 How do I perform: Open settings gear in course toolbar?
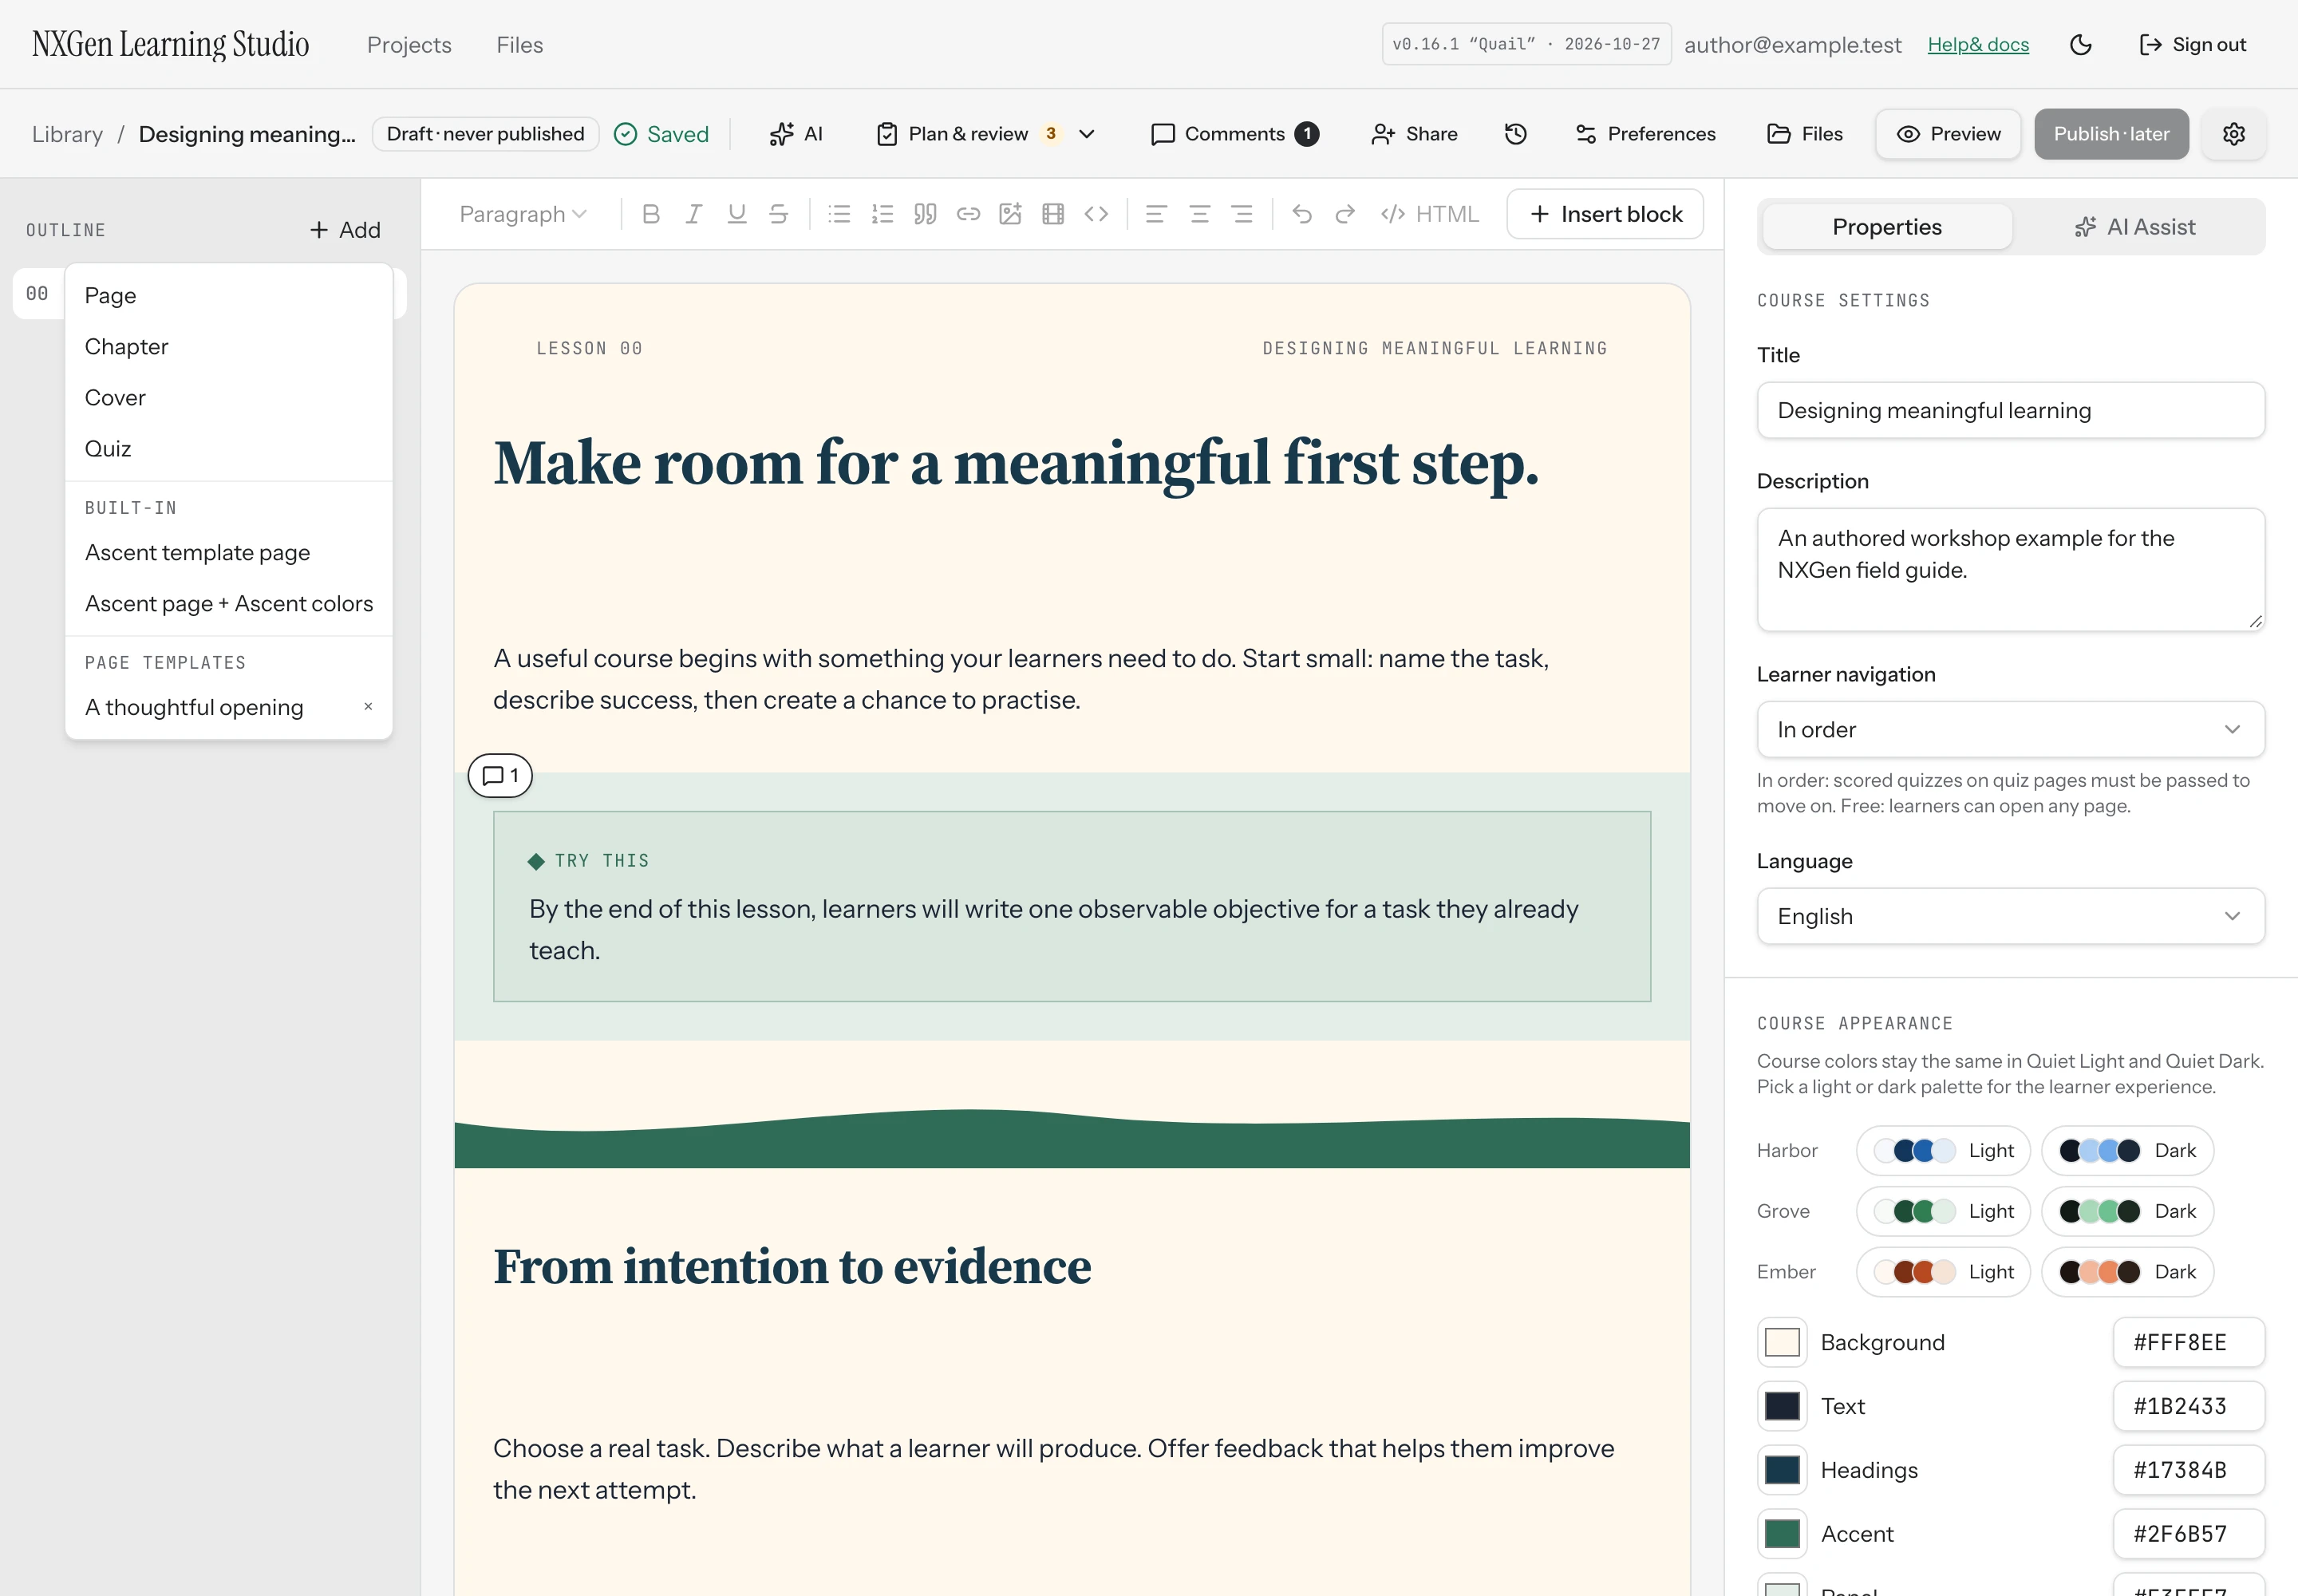(2234, 134)
